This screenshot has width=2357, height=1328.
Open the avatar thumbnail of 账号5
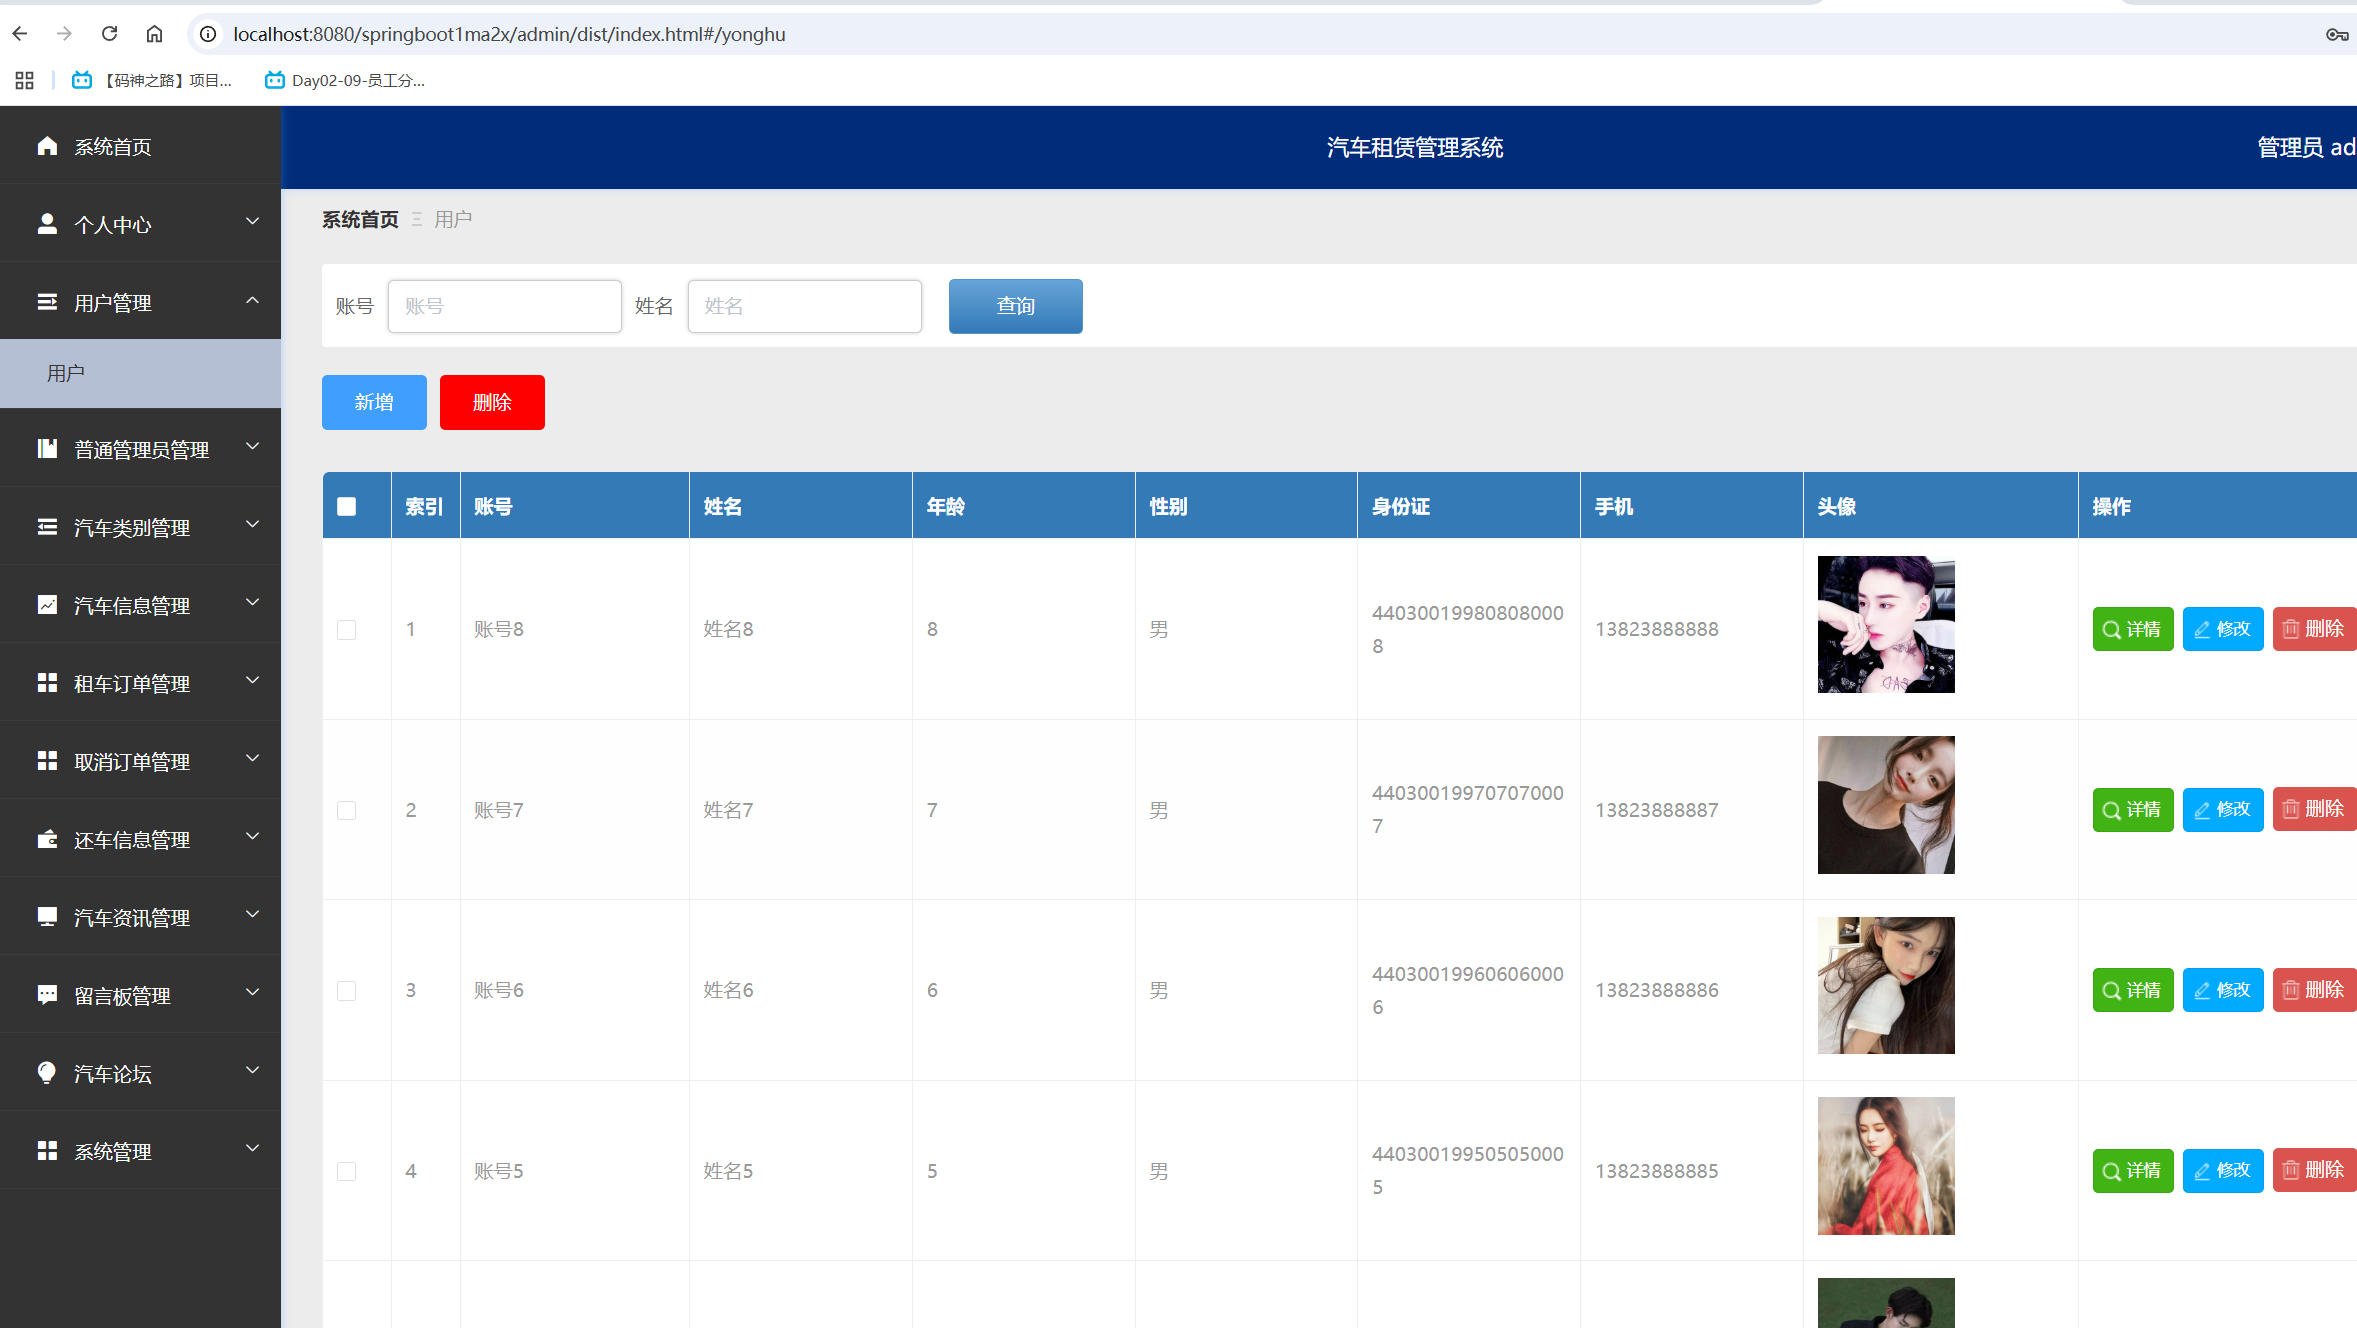(x=1886, y=1166)
